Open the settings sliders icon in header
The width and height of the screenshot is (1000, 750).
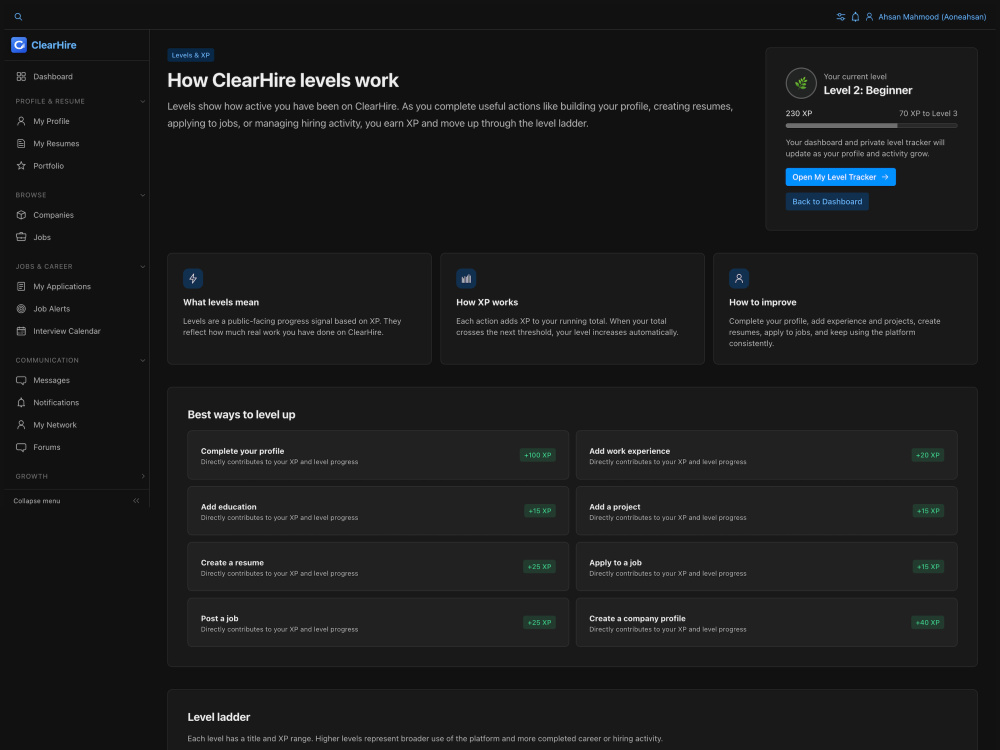(841, 17)
